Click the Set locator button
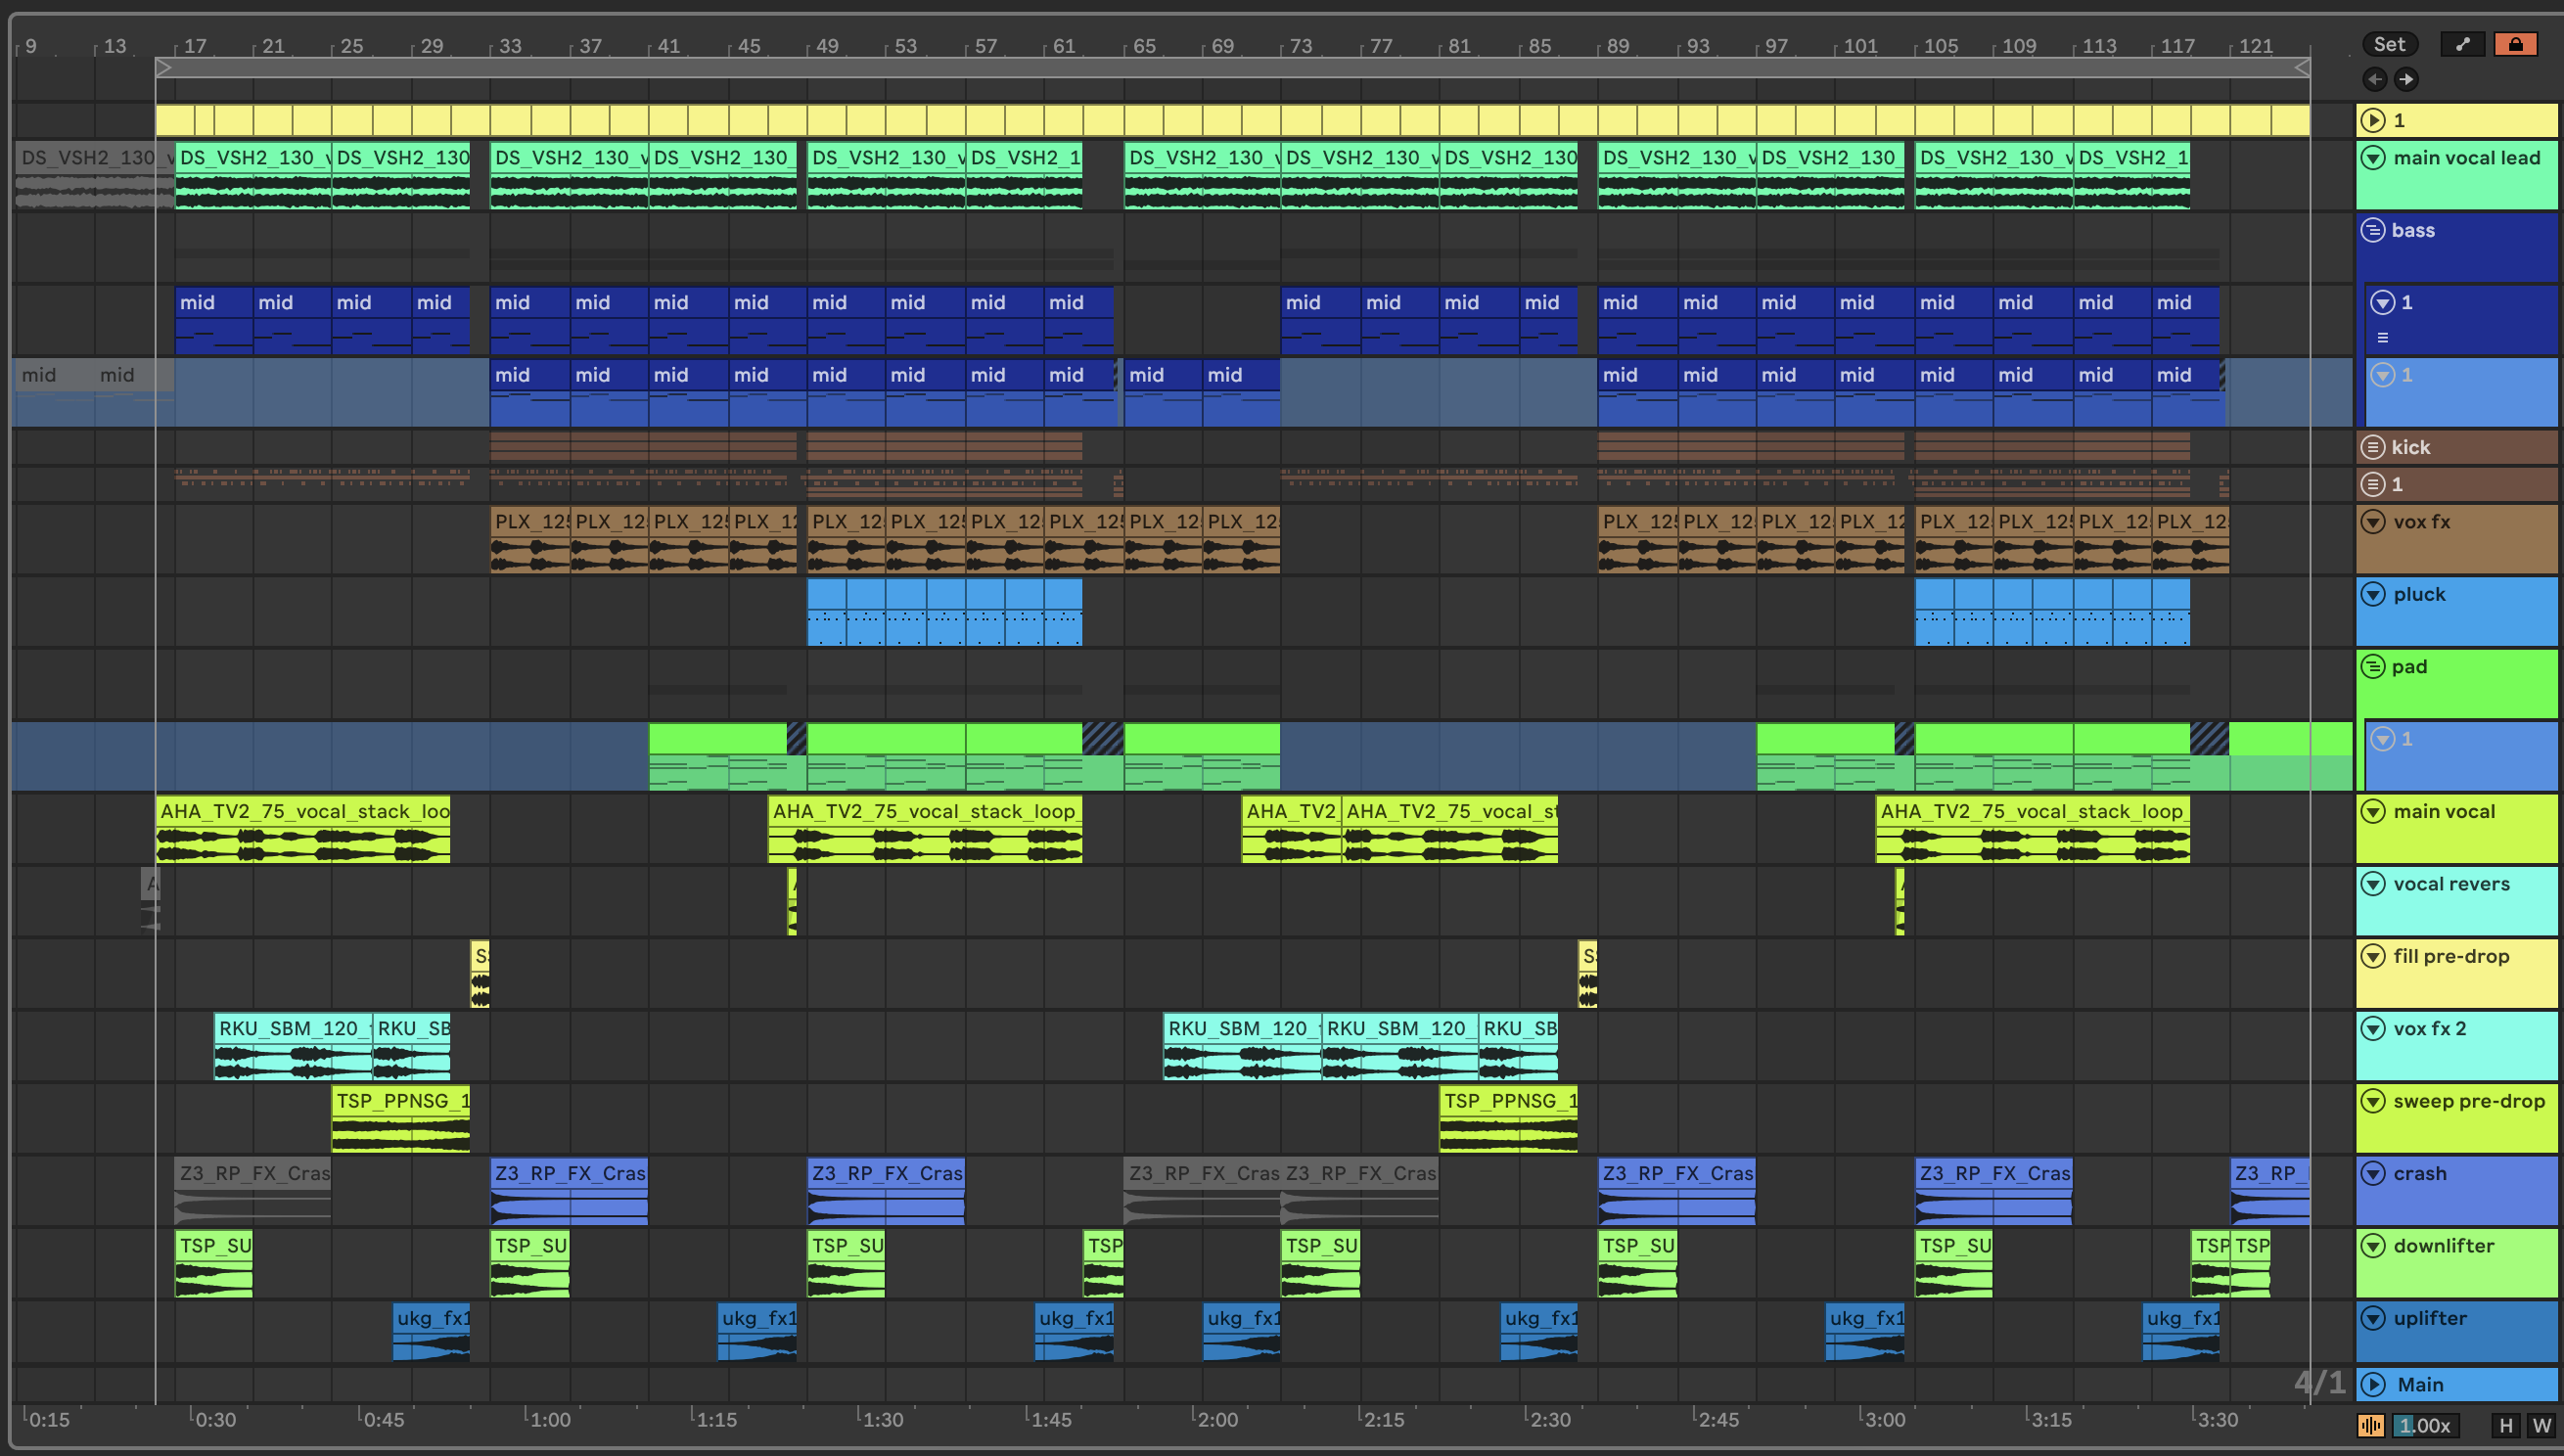The width and height of the screenshot is (2564, 1456). coord(2389,44)
